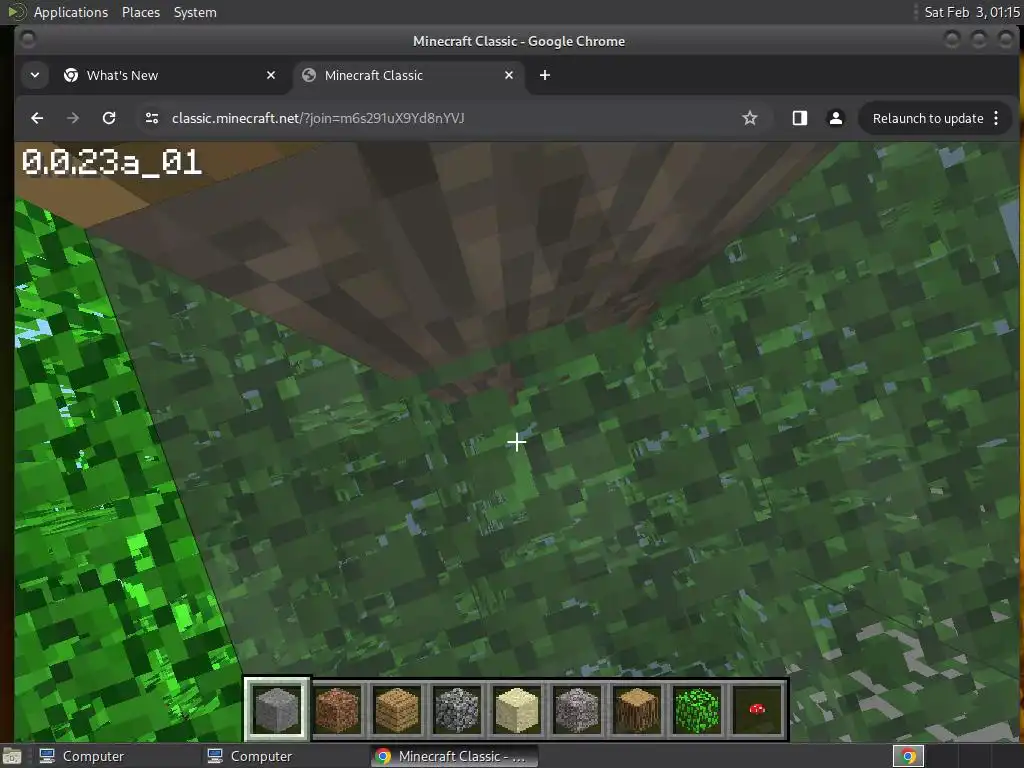Bookmark this page with the star
Image resolution: width=1024 pixels, height=768 pixels.
point(750,118)
